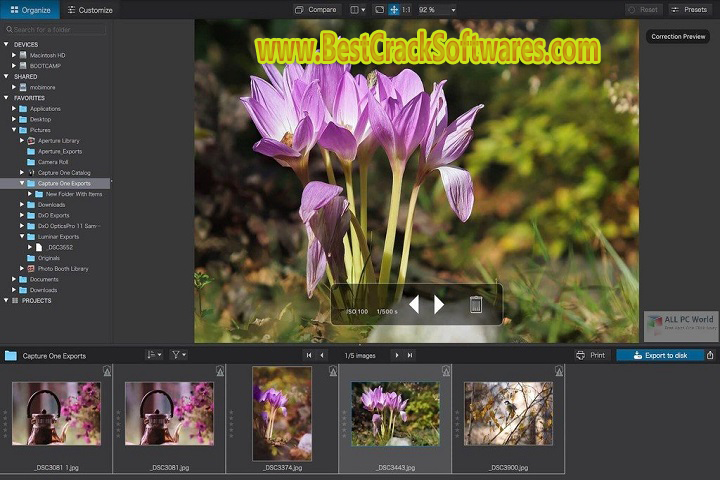Open the 92 % zoom level dropdown
720x480 pixels.
[437, 10]
